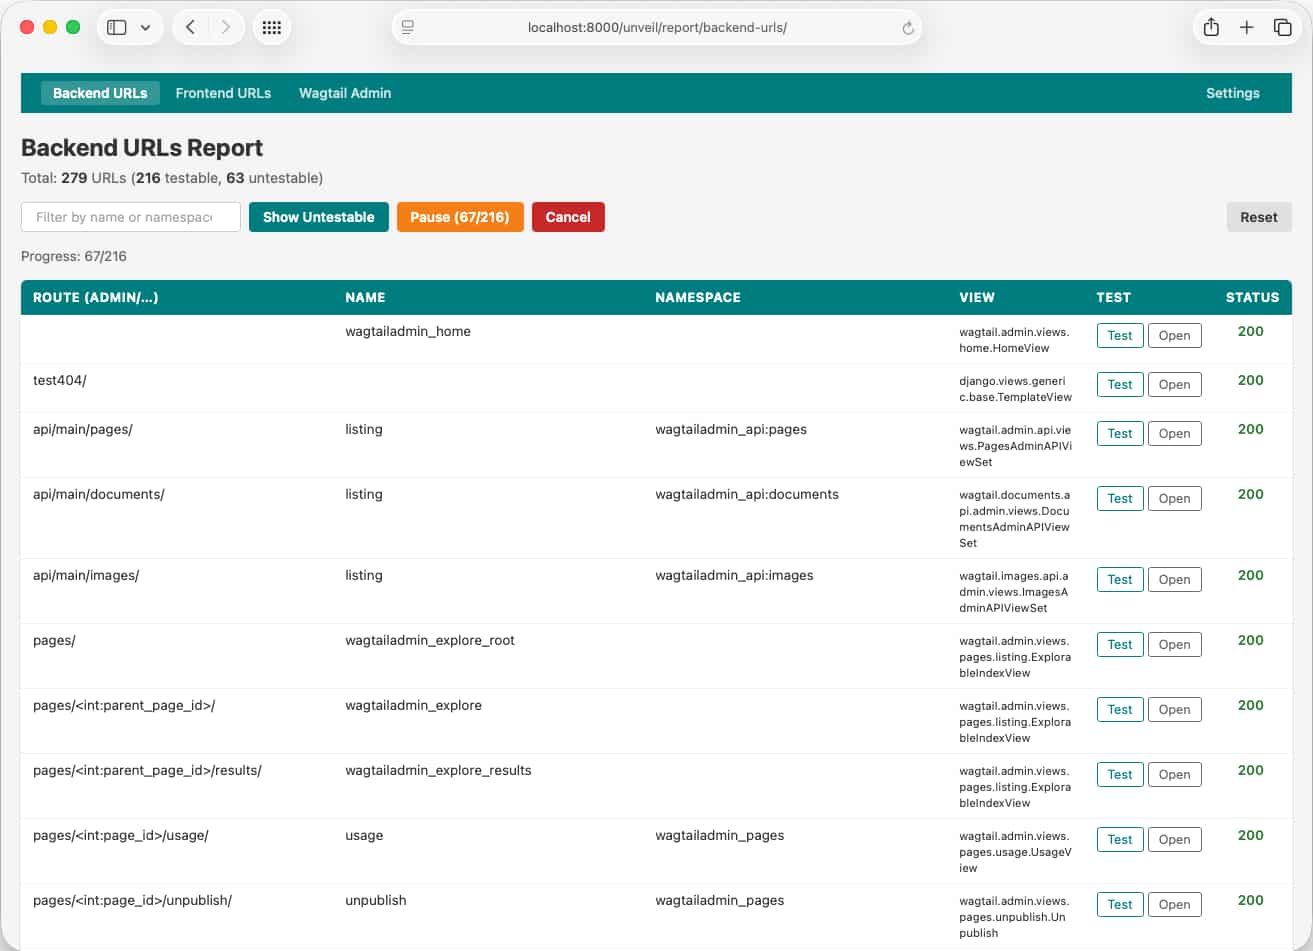Screen dimensions: 1313x951
Task: Go forward with the browser forward arrow
Action: (226, 28)
